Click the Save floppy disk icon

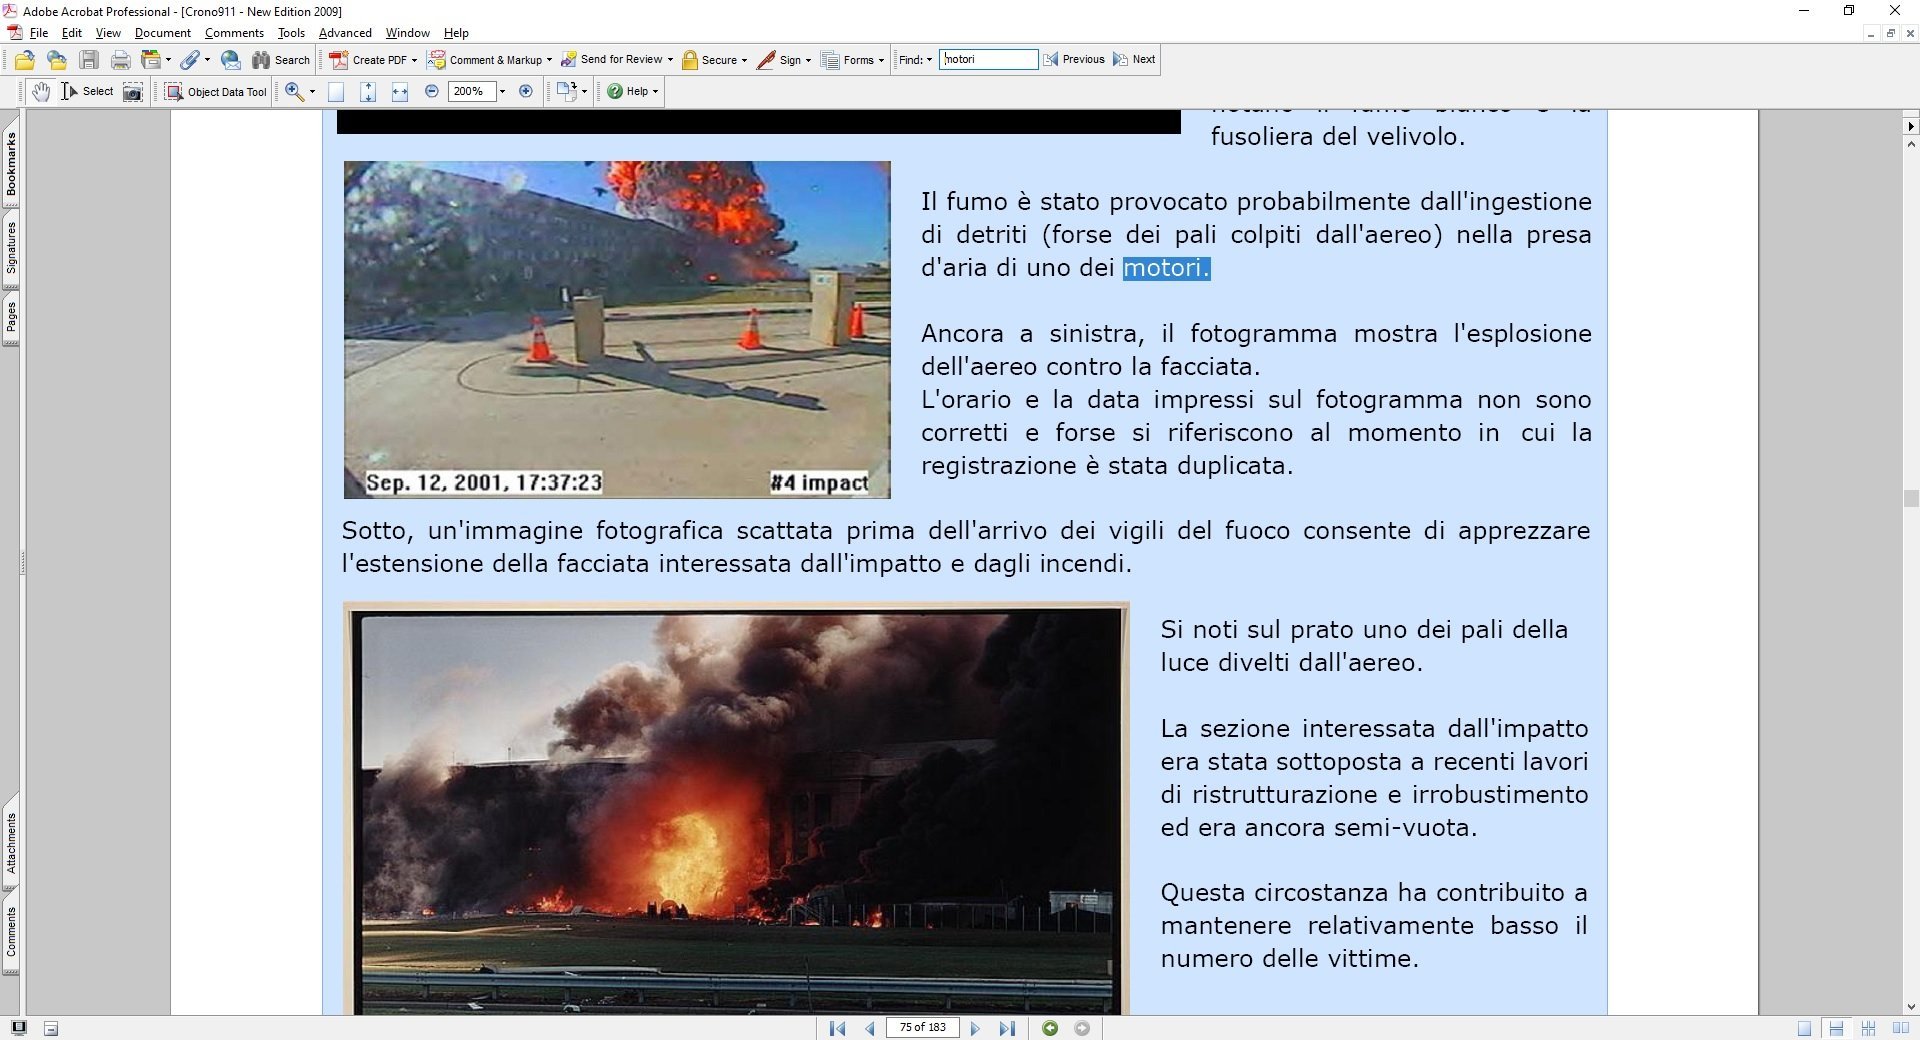tap(89, 60)
